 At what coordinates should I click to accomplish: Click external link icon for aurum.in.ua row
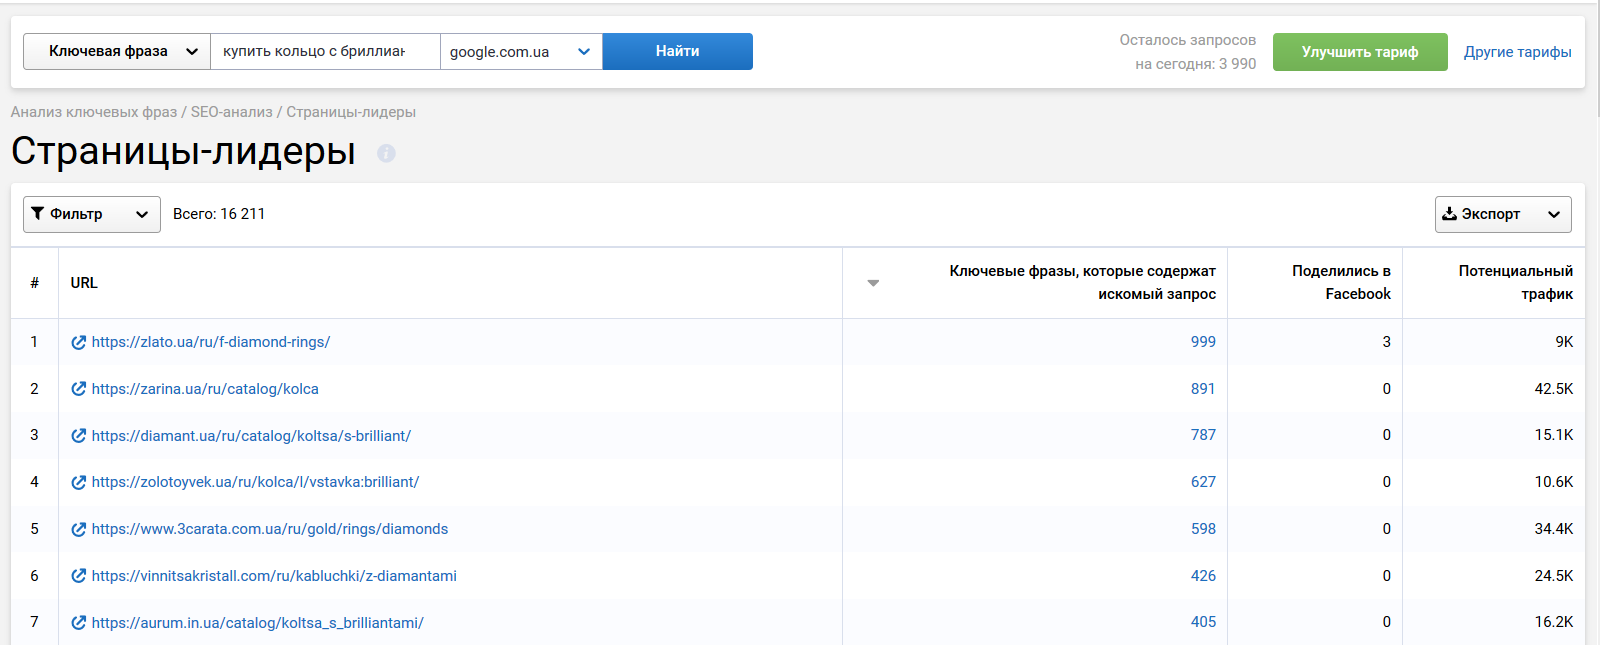point(79,623)
